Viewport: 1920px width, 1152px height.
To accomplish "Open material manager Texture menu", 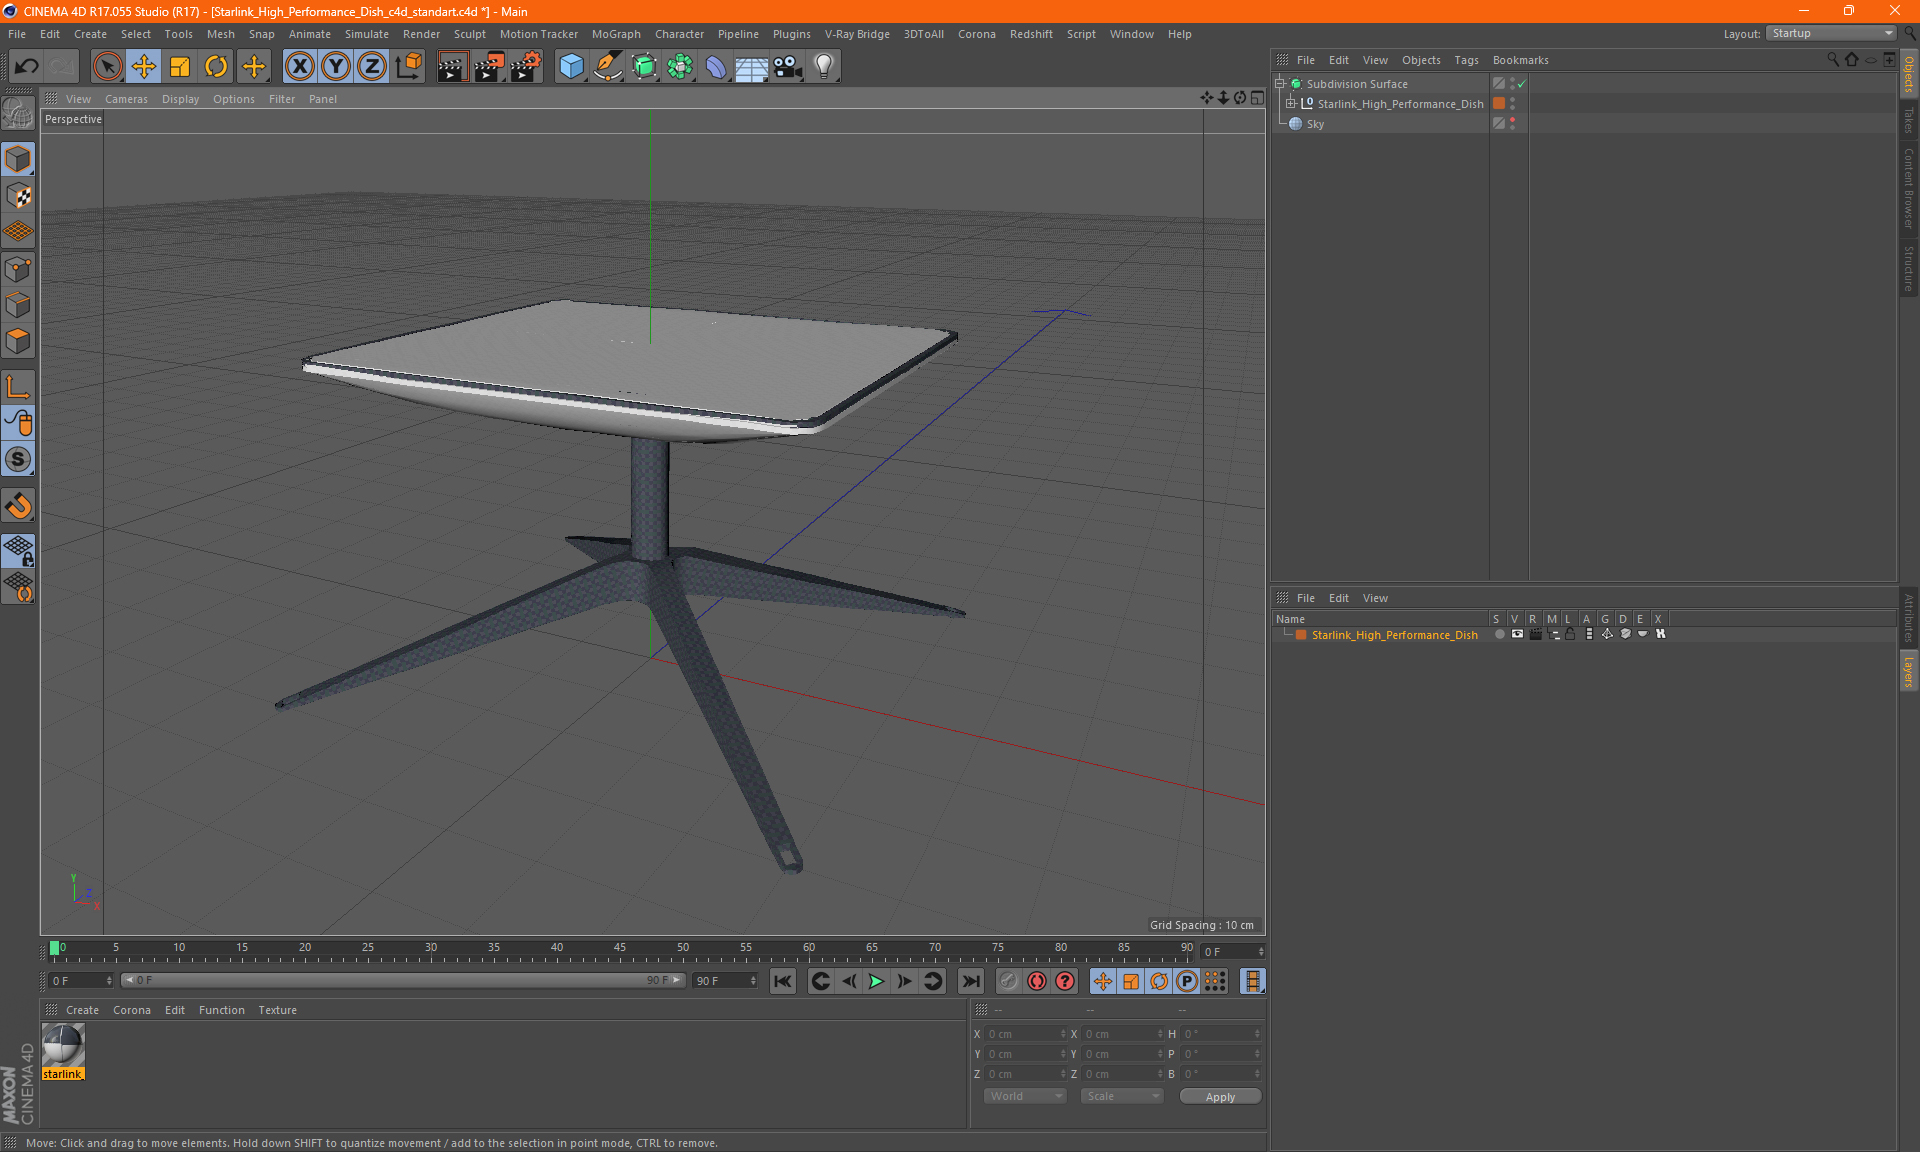I will (x=277, y=1010).
